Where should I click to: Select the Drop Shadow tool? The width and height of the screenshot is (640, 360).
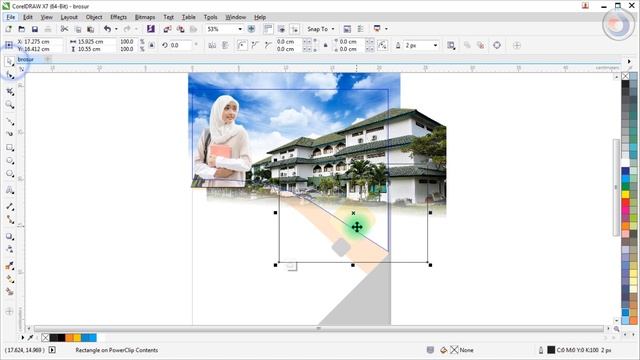pyautogui.click(x=10, y=236)
